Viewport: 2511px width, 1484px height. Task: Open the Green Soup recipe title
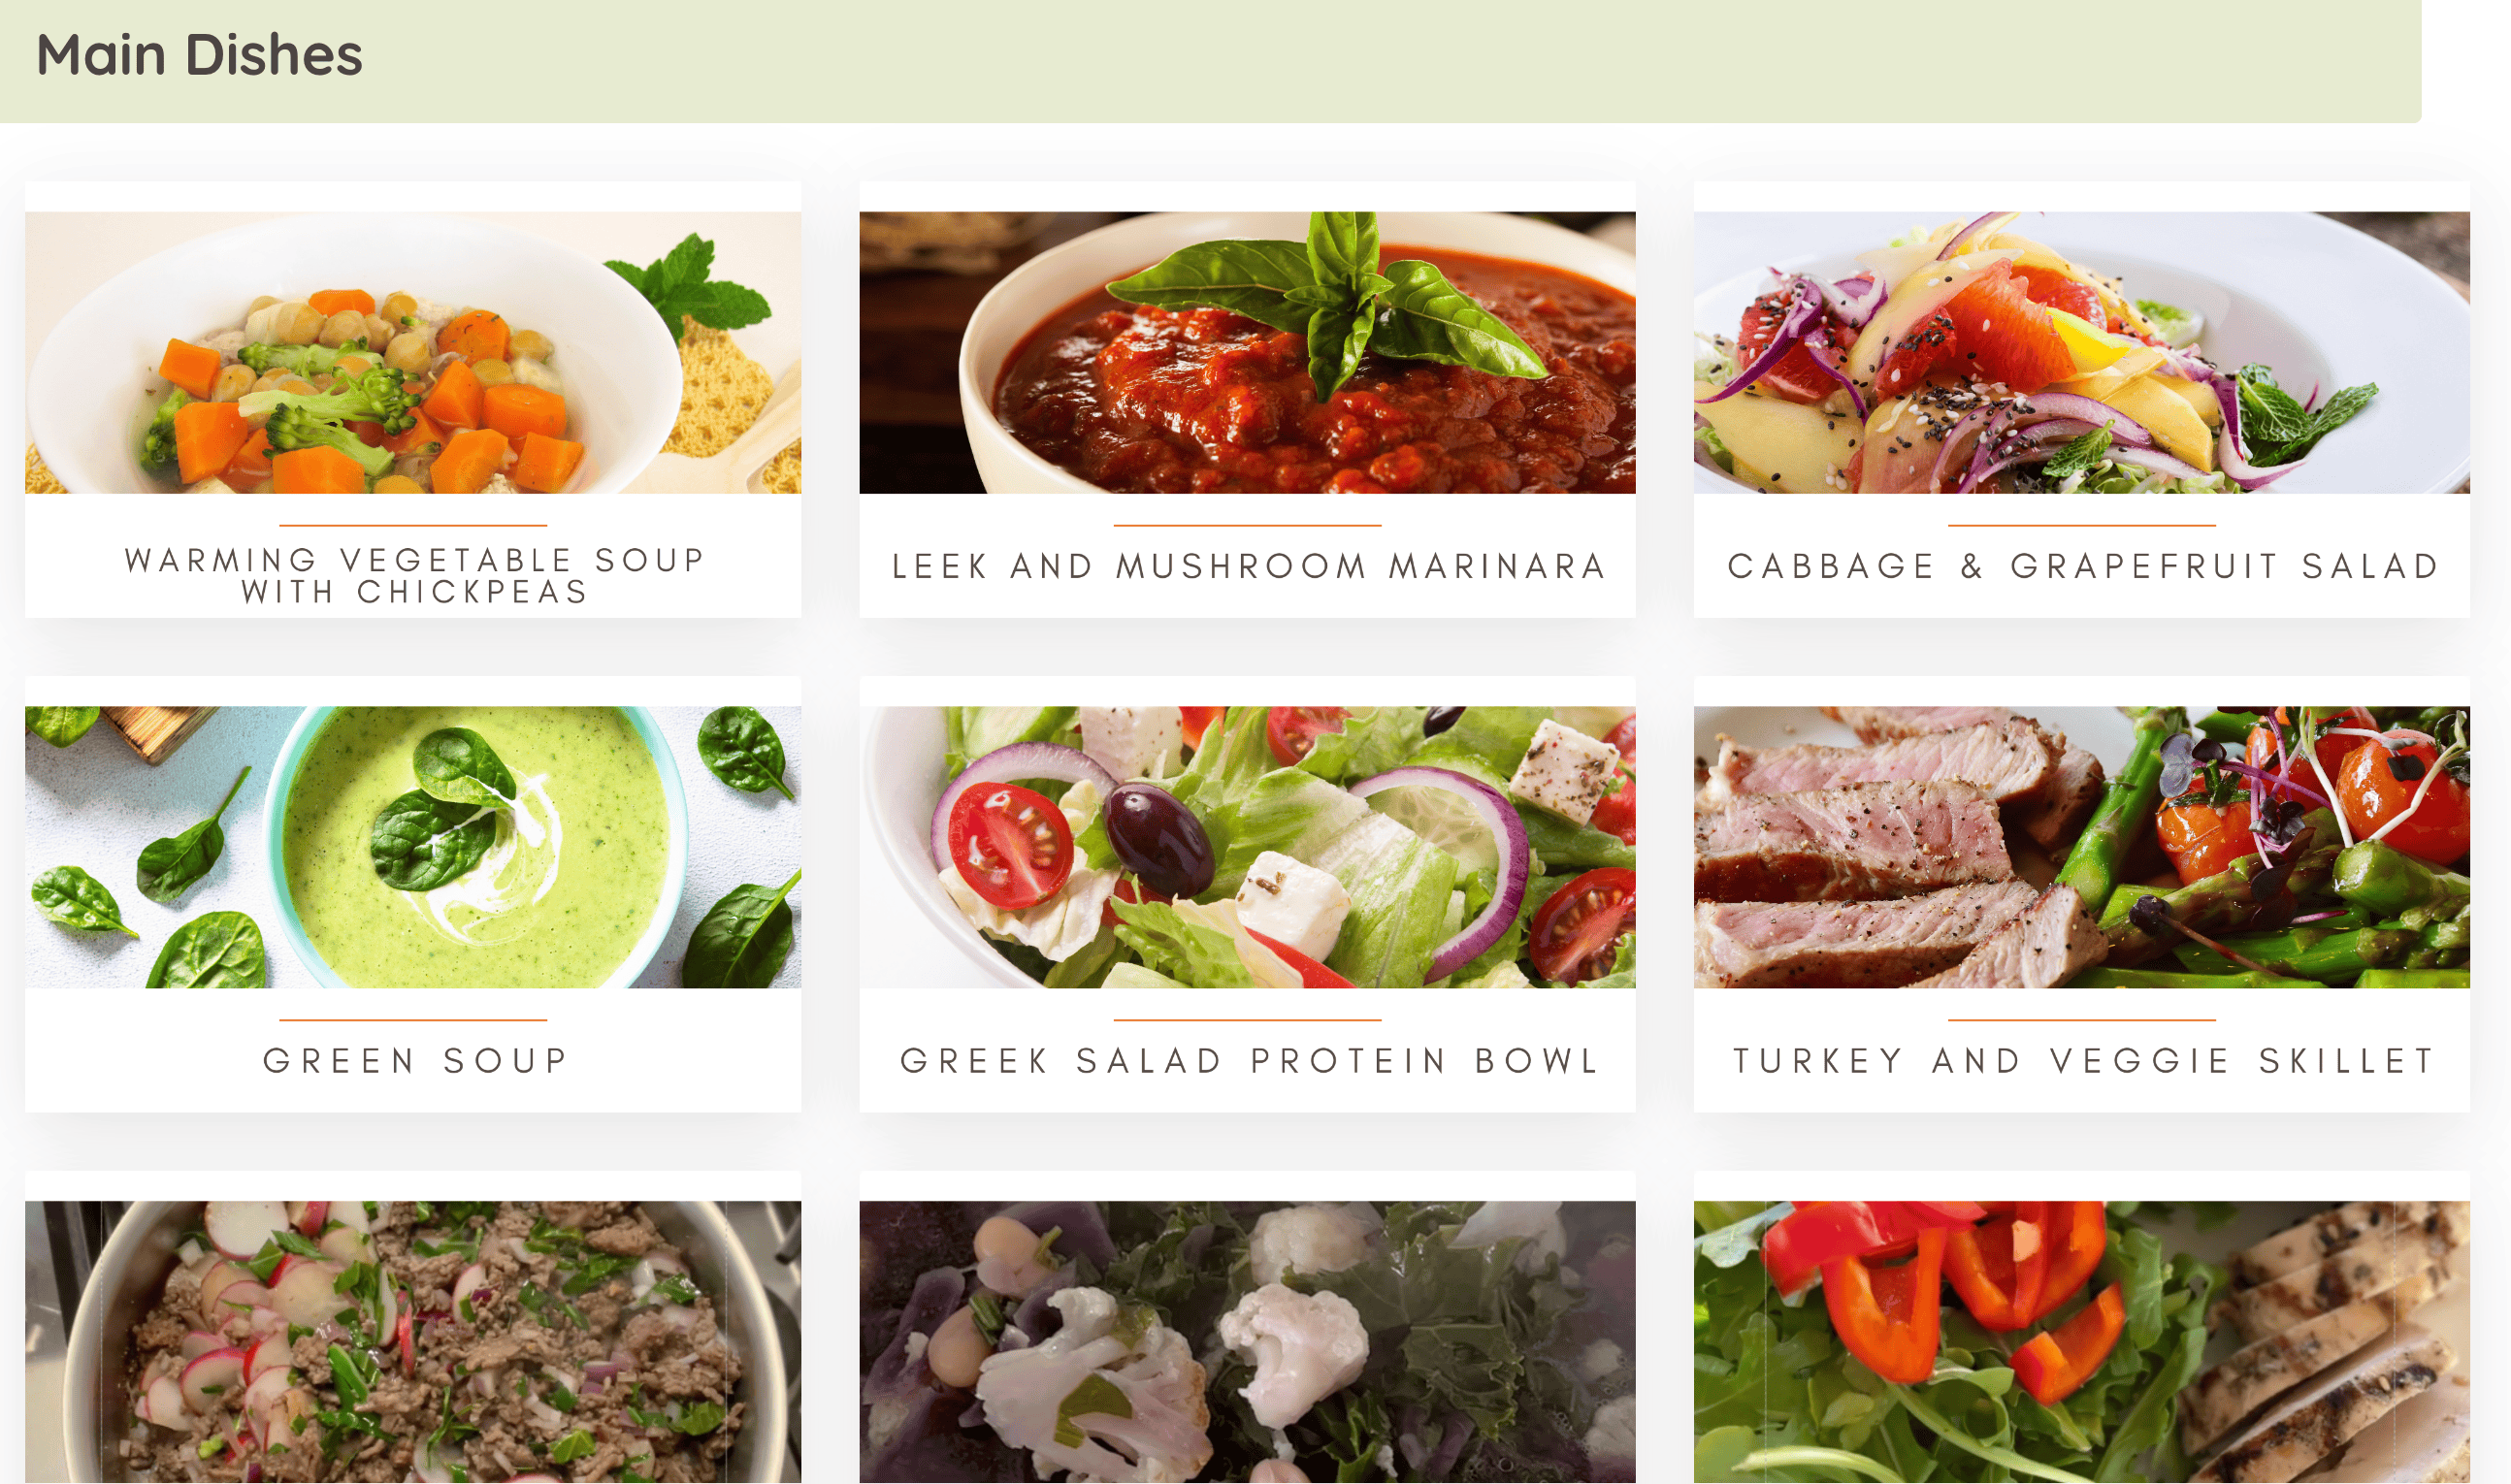(x=416, y=1060)
